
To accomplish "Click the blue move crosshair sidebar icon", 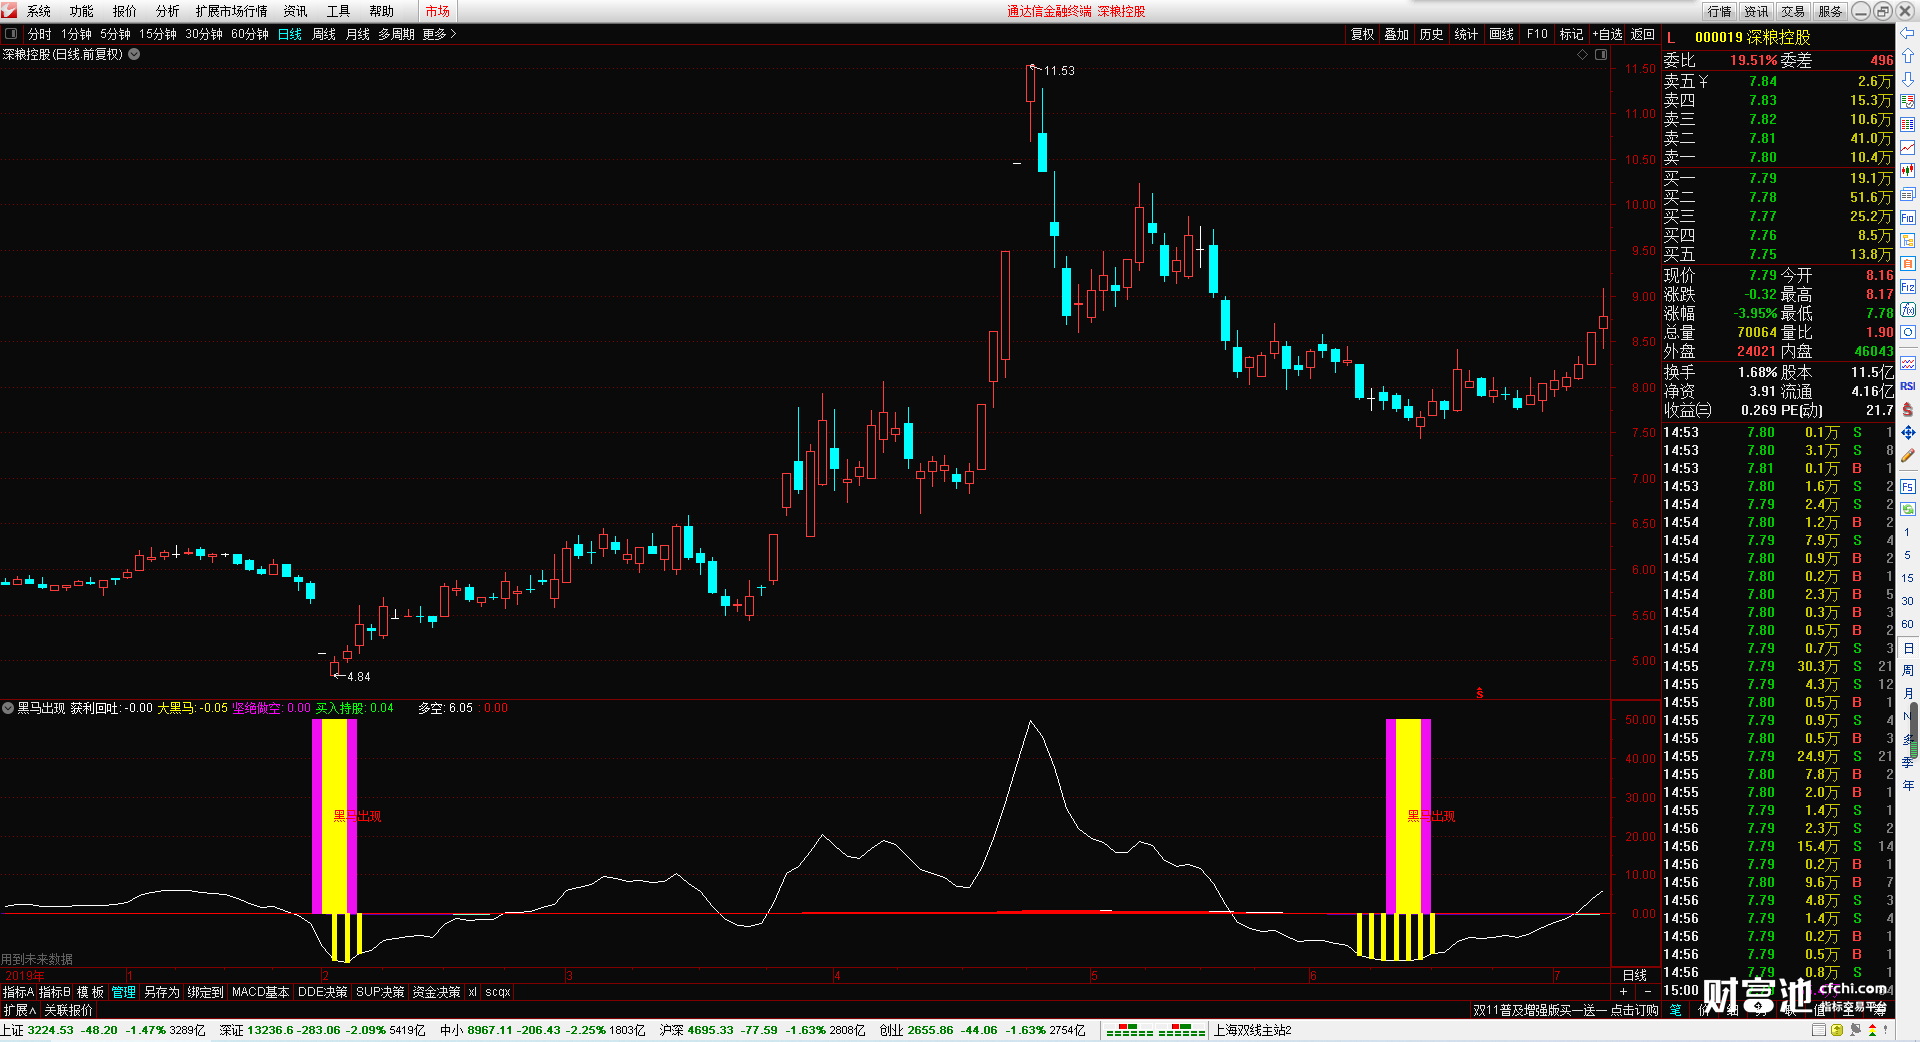I will [1908, 433].
